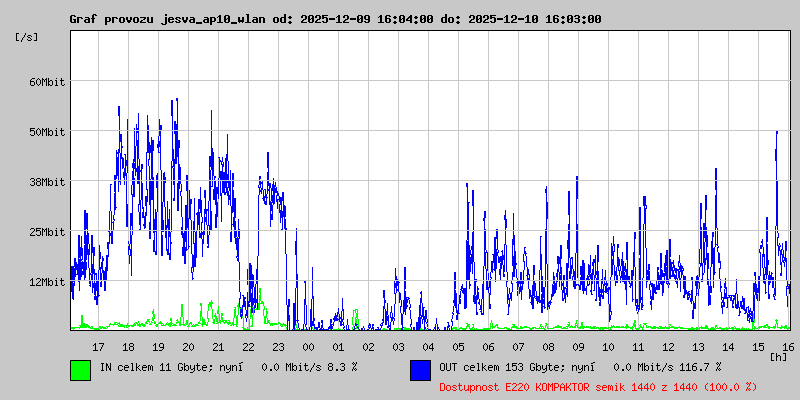Viewport: 800px width, 400px height.
Task: Click the '25Mbit' y-axis label
Action: pos(46,232)
